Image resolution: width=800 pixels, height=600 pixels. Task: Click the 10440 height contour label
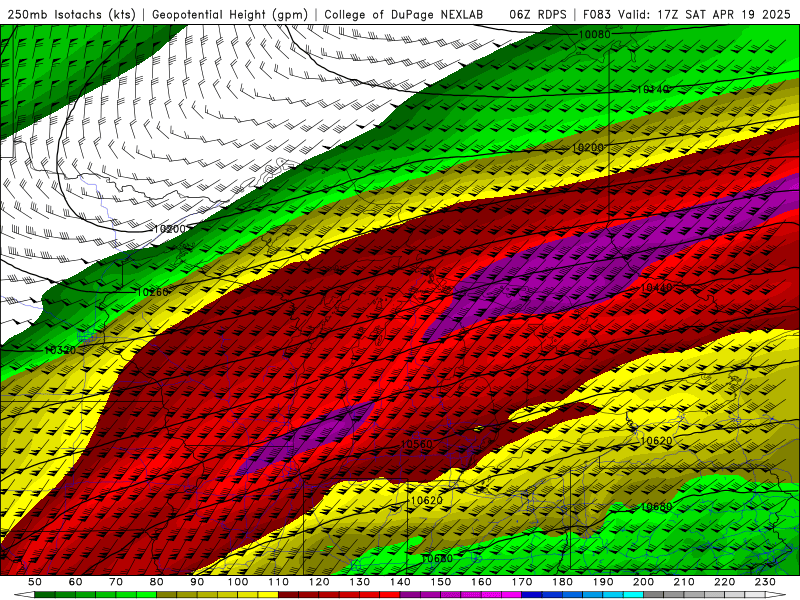point(656,288)
